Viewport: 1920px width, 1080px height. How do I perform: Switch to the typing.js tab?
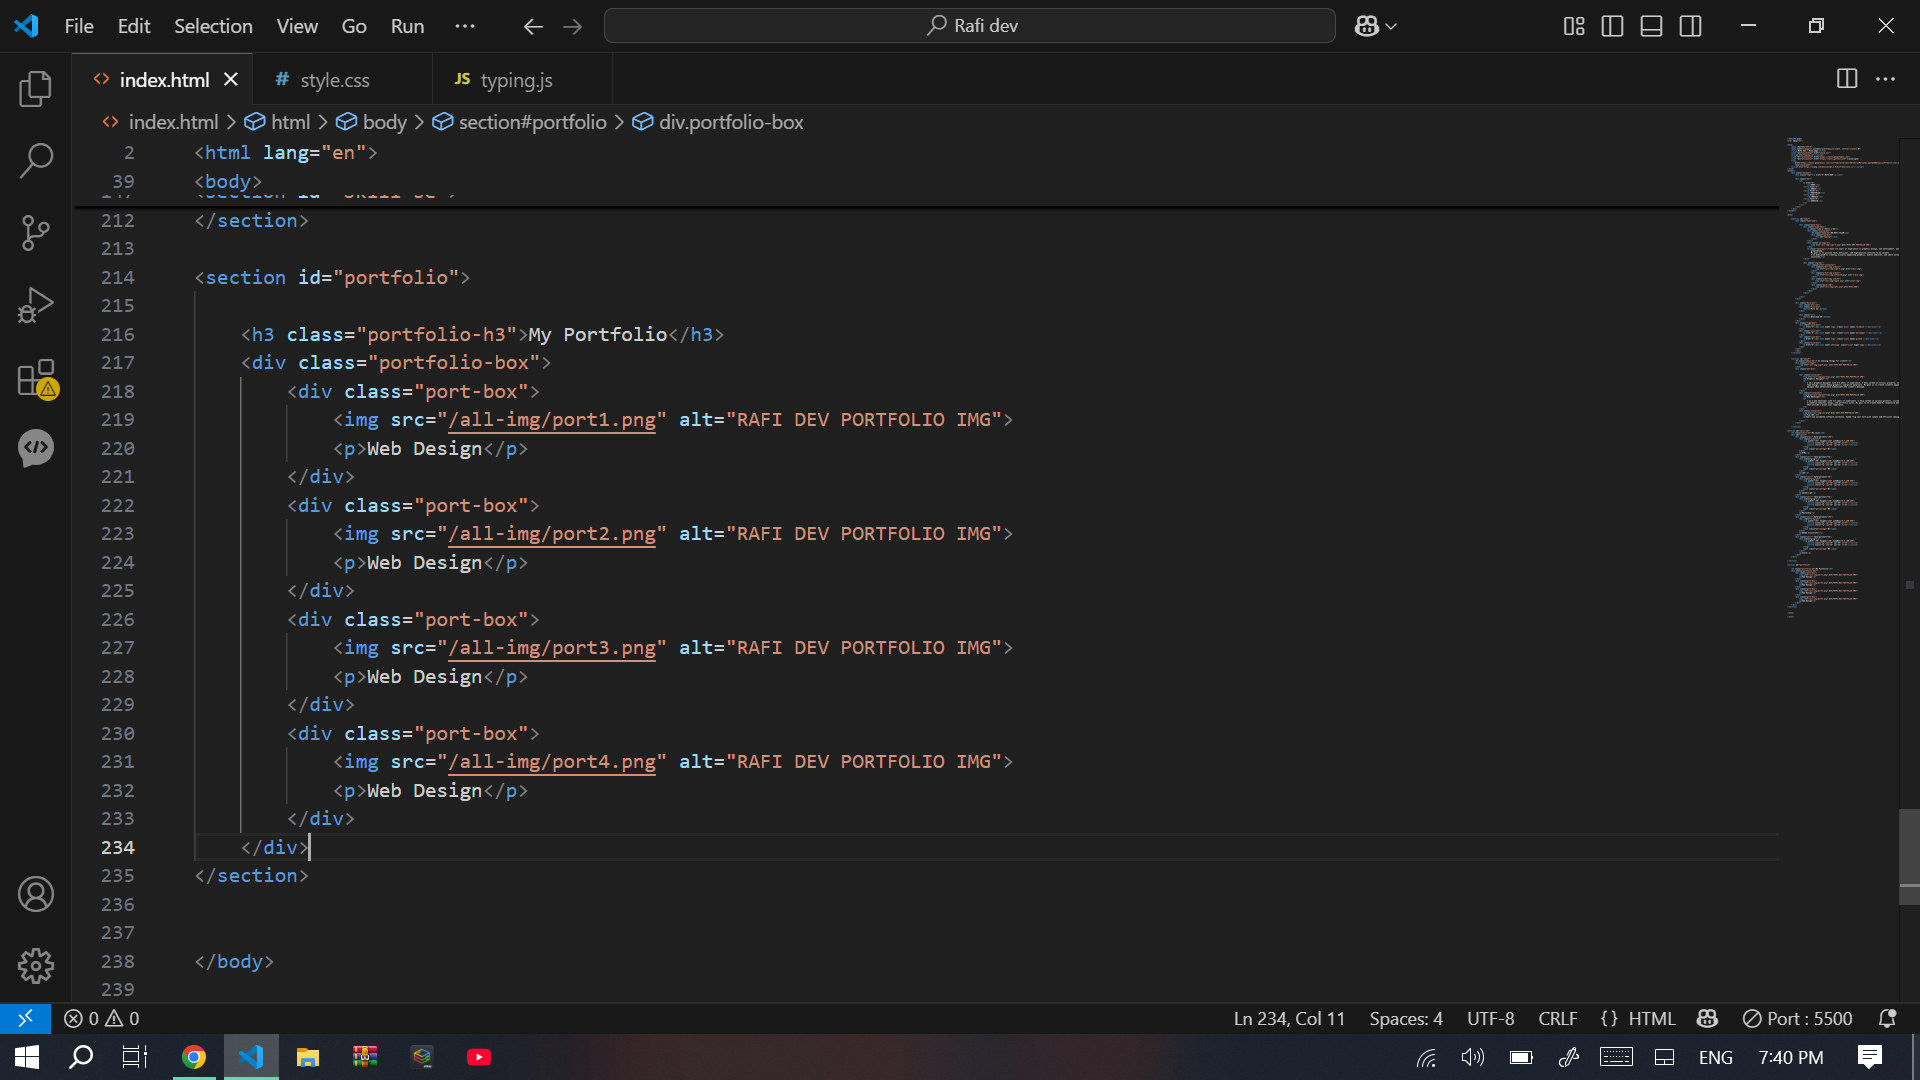point(522,80)
